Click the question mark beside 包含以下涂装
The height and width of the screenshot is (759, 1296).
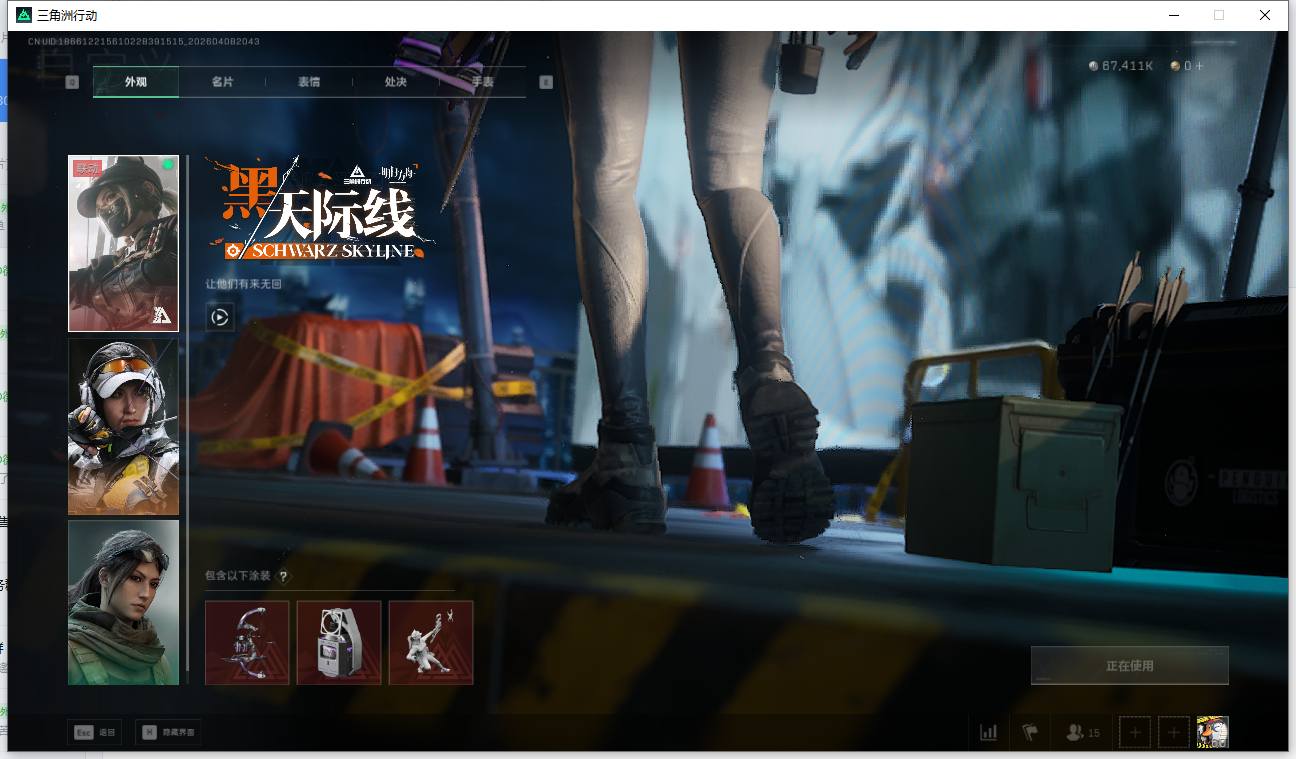[x=284, y=576]
